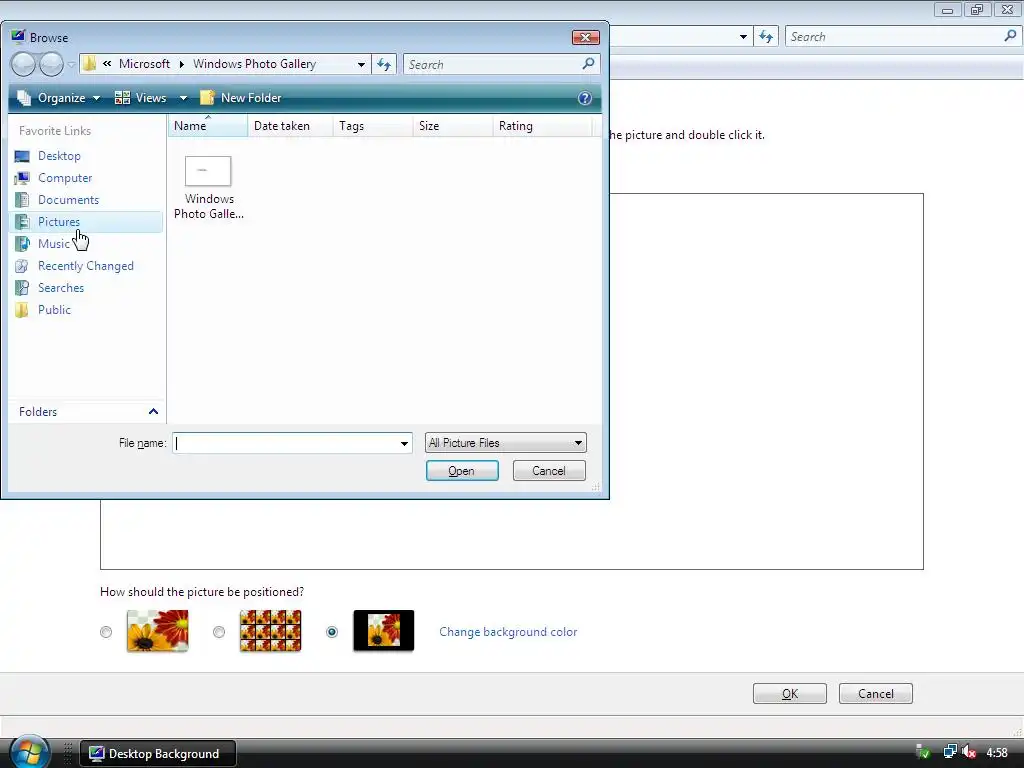Click the Searches folder icon
Screen dimensions: 1024x768
[x=22, y=287]
